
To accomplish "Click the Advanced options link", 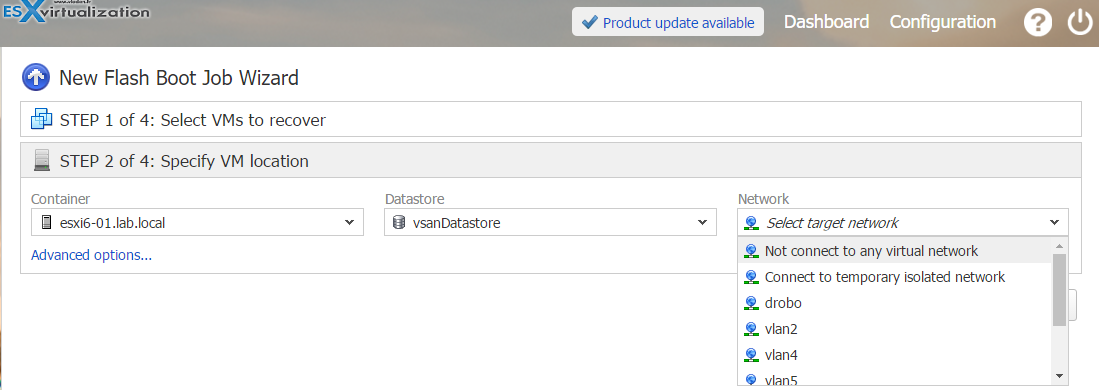I will pos(91,255).
